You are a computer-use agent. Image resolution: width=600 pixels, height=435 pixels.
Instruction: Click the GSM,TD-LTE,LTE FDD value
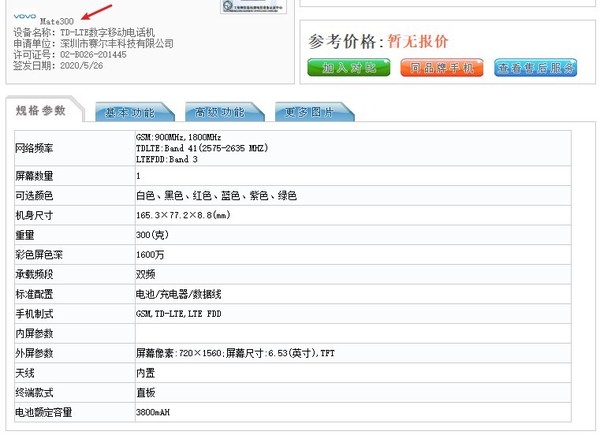pos(178,314)
